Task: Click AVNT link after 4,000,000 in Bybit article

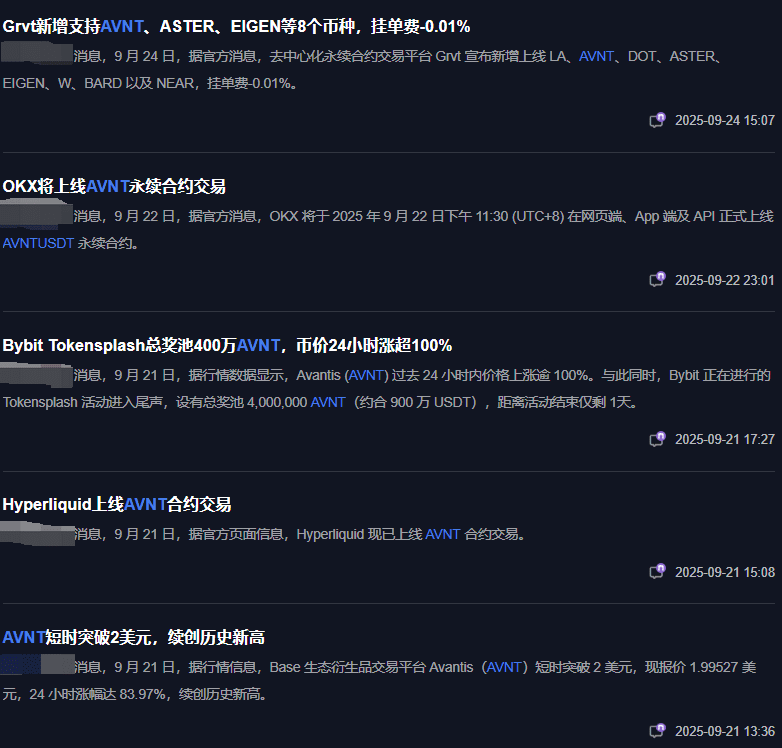Action: pyautogui.click(x=328, y=402)
